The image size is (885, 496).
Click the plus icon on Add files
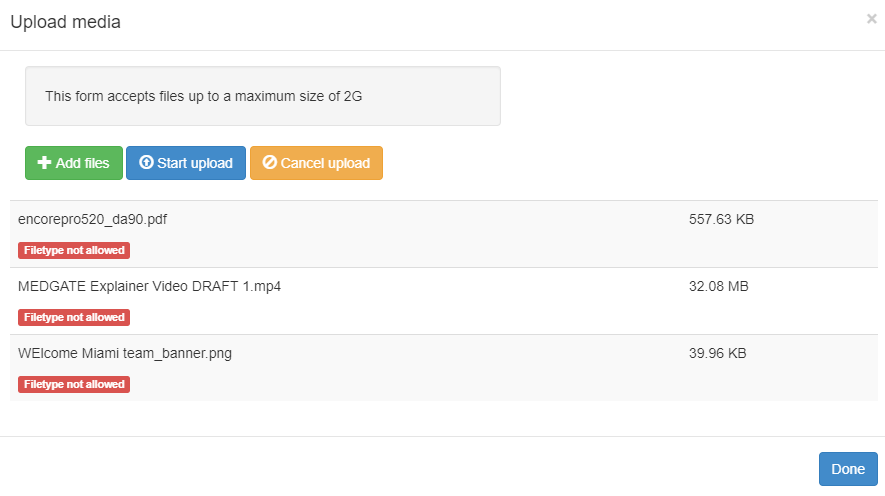44,163
